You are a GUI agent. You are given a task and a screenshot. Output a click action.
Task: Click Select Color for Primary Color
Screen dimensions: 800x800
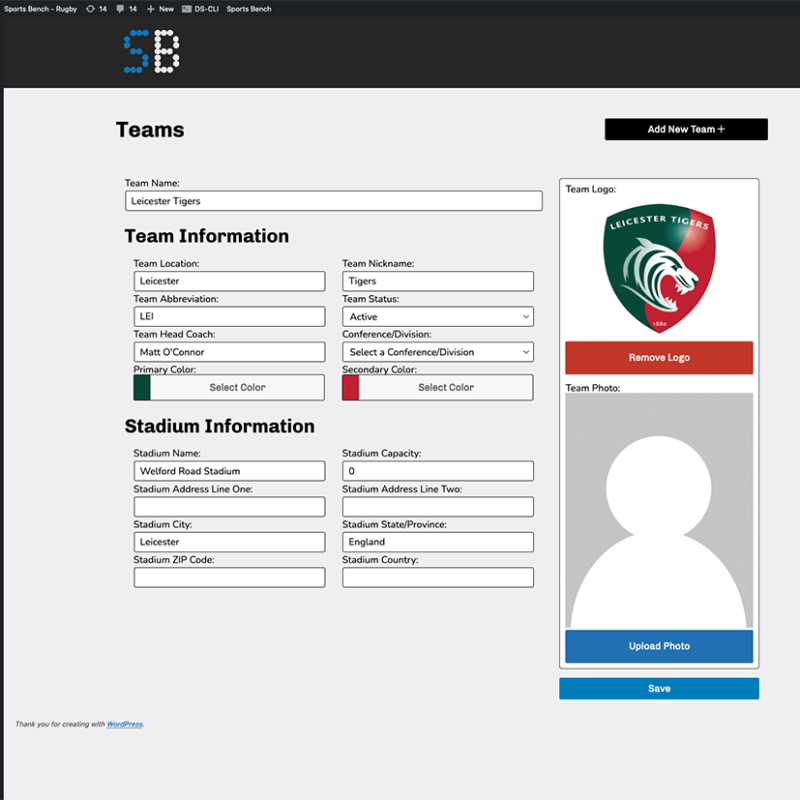(237, 387)
